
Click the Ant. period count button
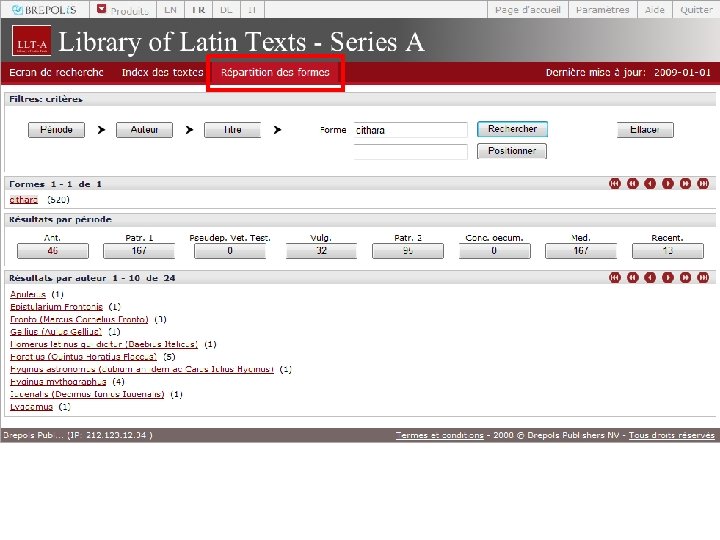(53, 251)
